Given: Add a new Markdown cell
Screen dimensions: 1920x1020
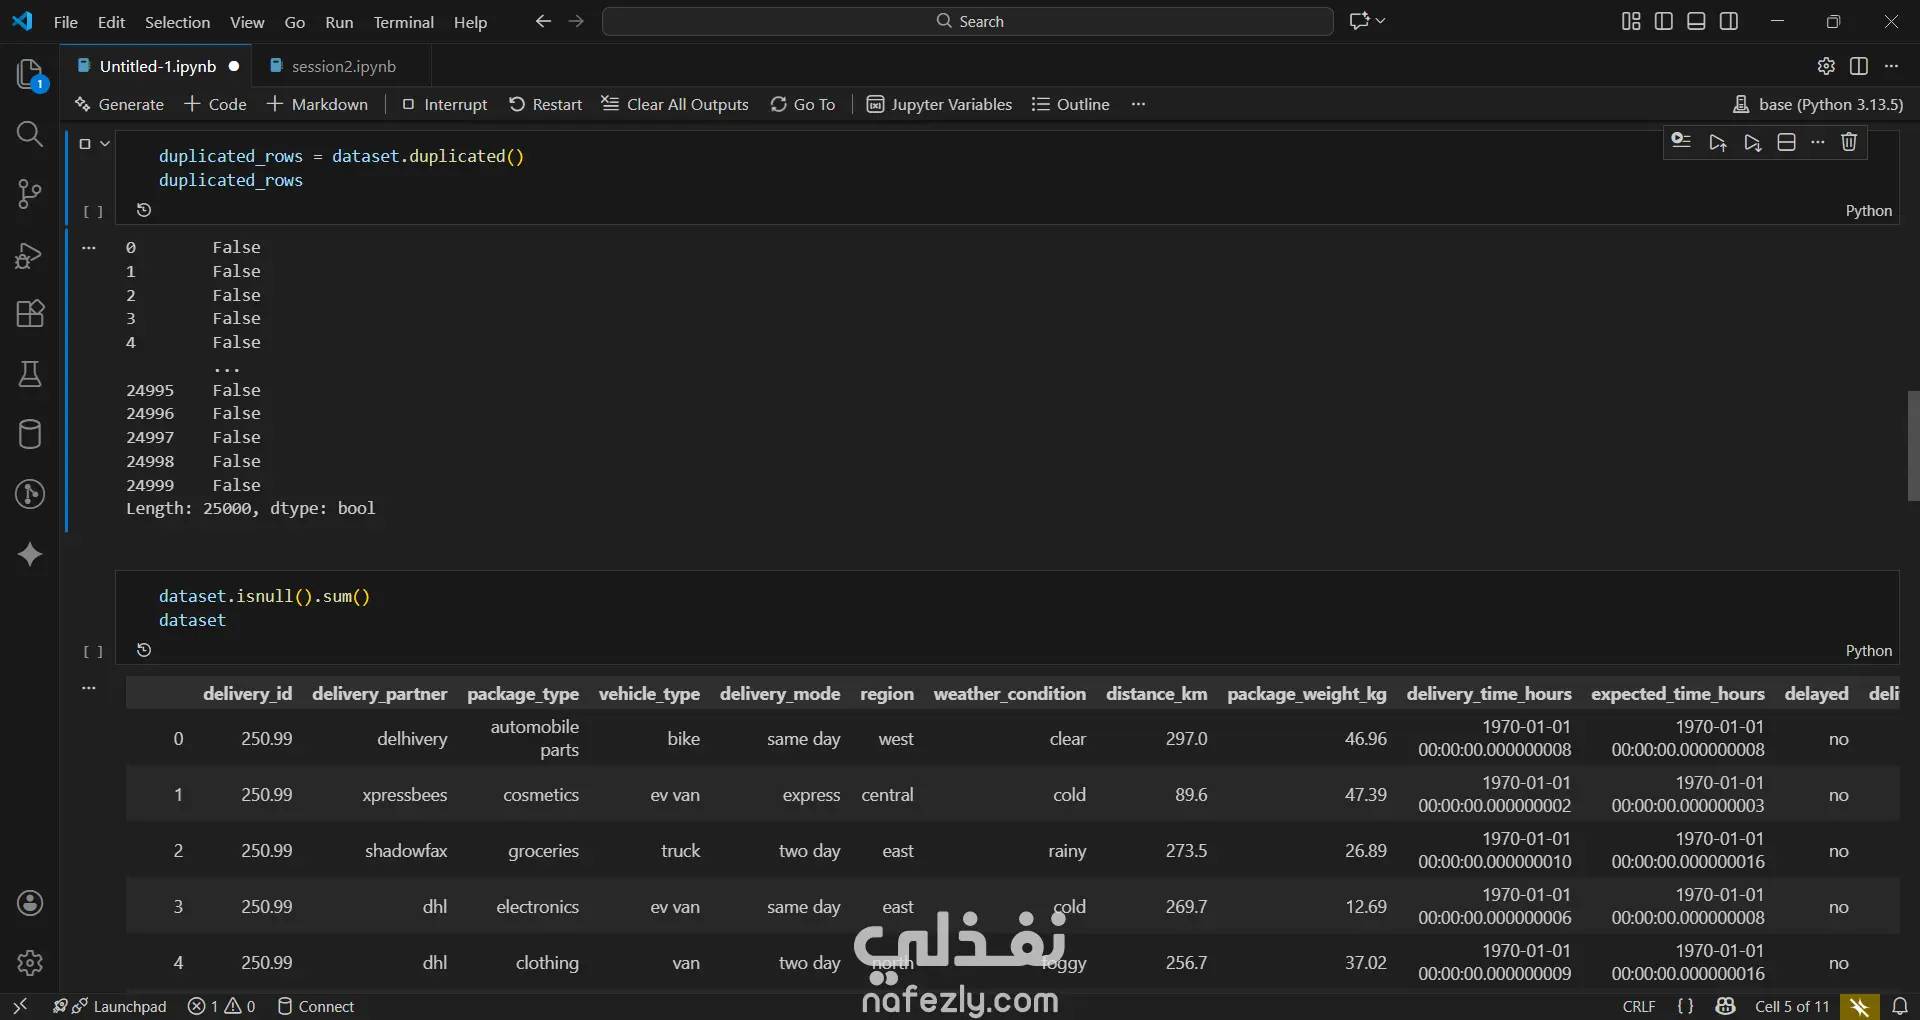Looking at the screenshot, I should [318, 104].
